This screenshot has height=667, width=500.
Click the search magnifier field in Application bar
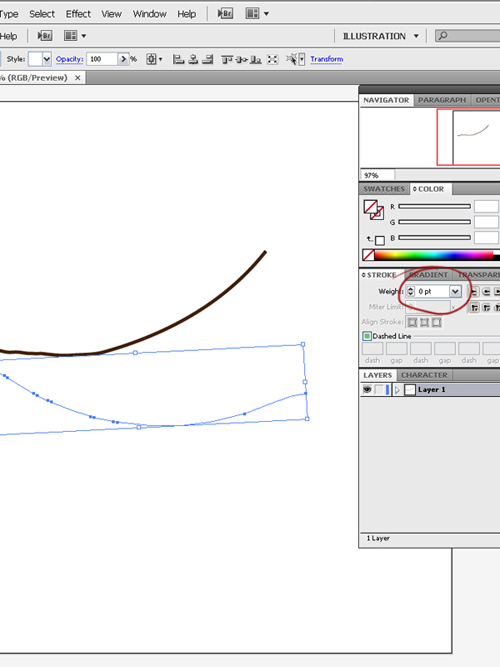tap(467, 36)
